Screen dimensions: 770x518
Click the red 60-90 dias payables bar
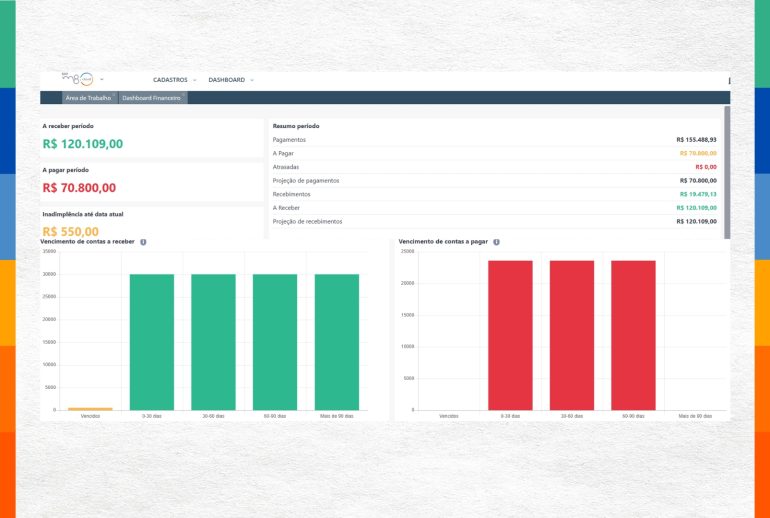point(633,335)
